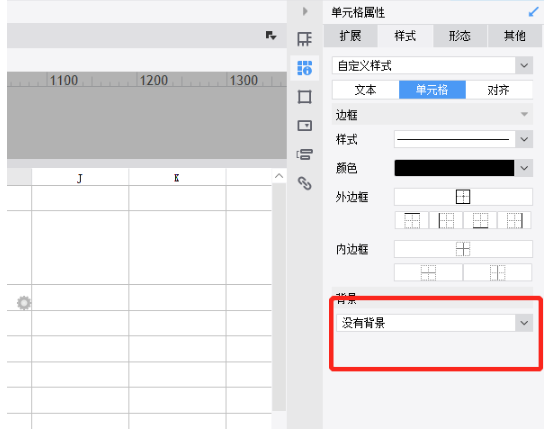Open the cell element sidebar icon
The height and width of the screenshot is (433, 549).
tap(304, 39)
